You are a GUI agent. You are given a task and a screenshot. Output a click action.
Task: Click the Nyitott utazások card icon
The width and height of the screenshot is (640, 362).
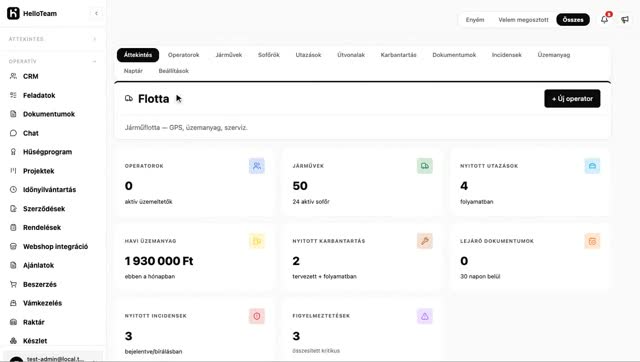592,166
